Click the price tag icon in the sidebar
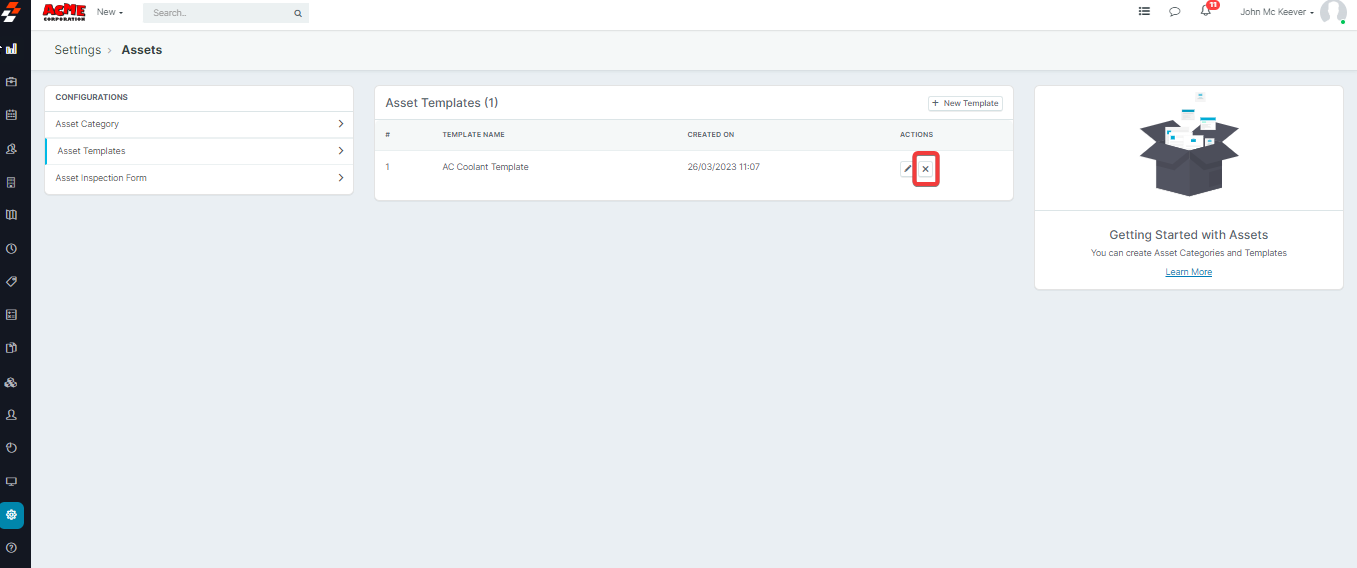 11,281
